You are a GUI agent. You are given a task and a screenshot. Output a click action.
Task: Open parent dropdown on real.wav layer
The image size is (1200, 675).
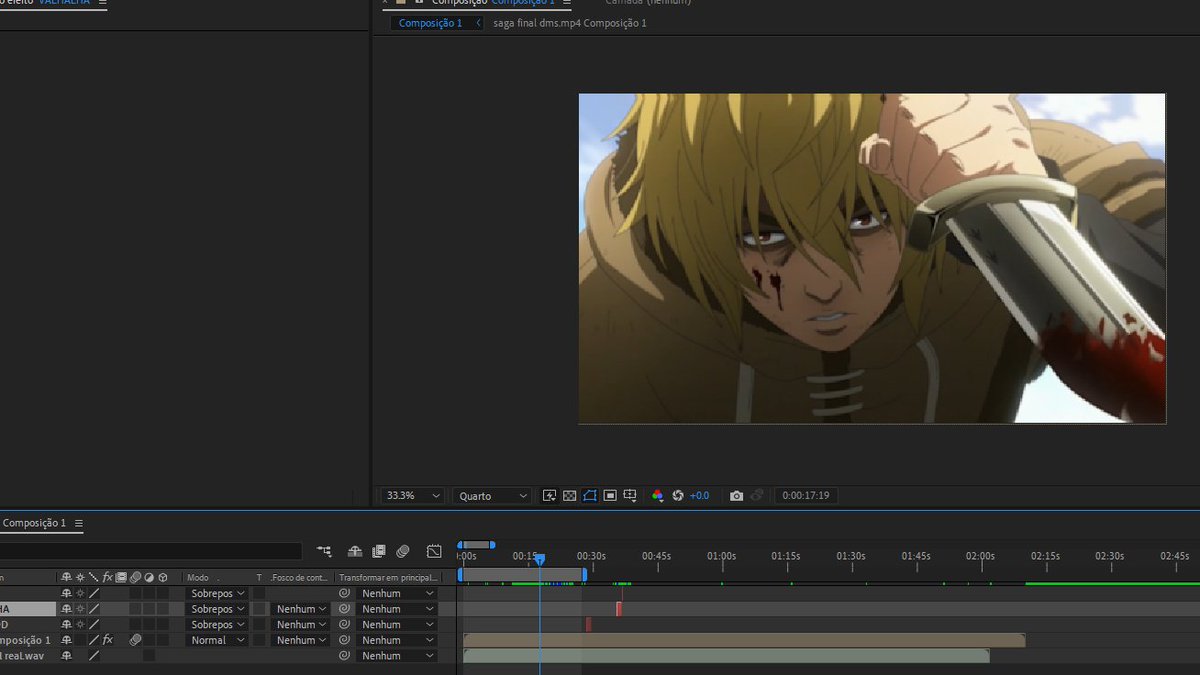click(398, 656)
